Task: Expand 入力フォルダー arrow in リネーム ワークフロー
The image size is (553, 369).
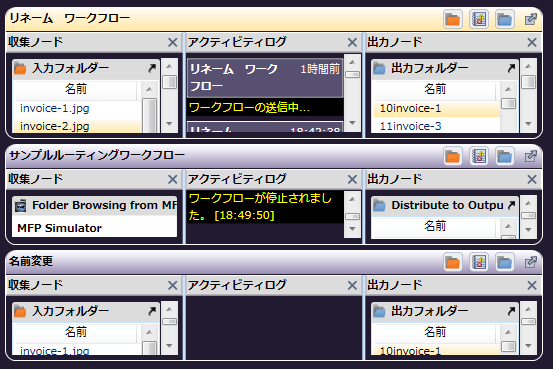Action: pyautogui.click(x=152, y=68)
